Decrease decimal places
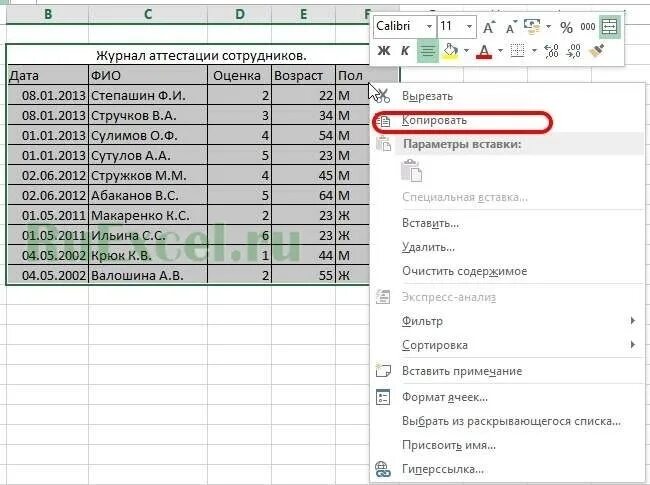 pos(574,51)
